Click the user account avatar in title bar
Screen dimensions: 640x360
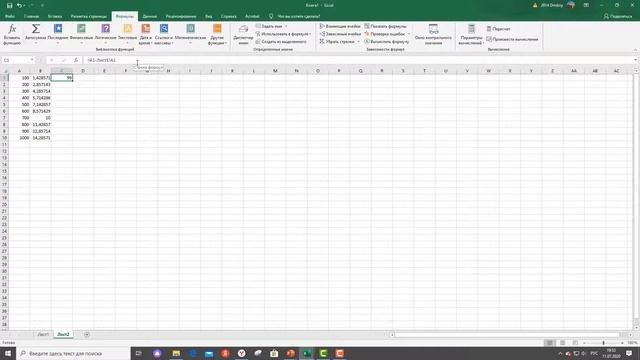pos(571,5)
